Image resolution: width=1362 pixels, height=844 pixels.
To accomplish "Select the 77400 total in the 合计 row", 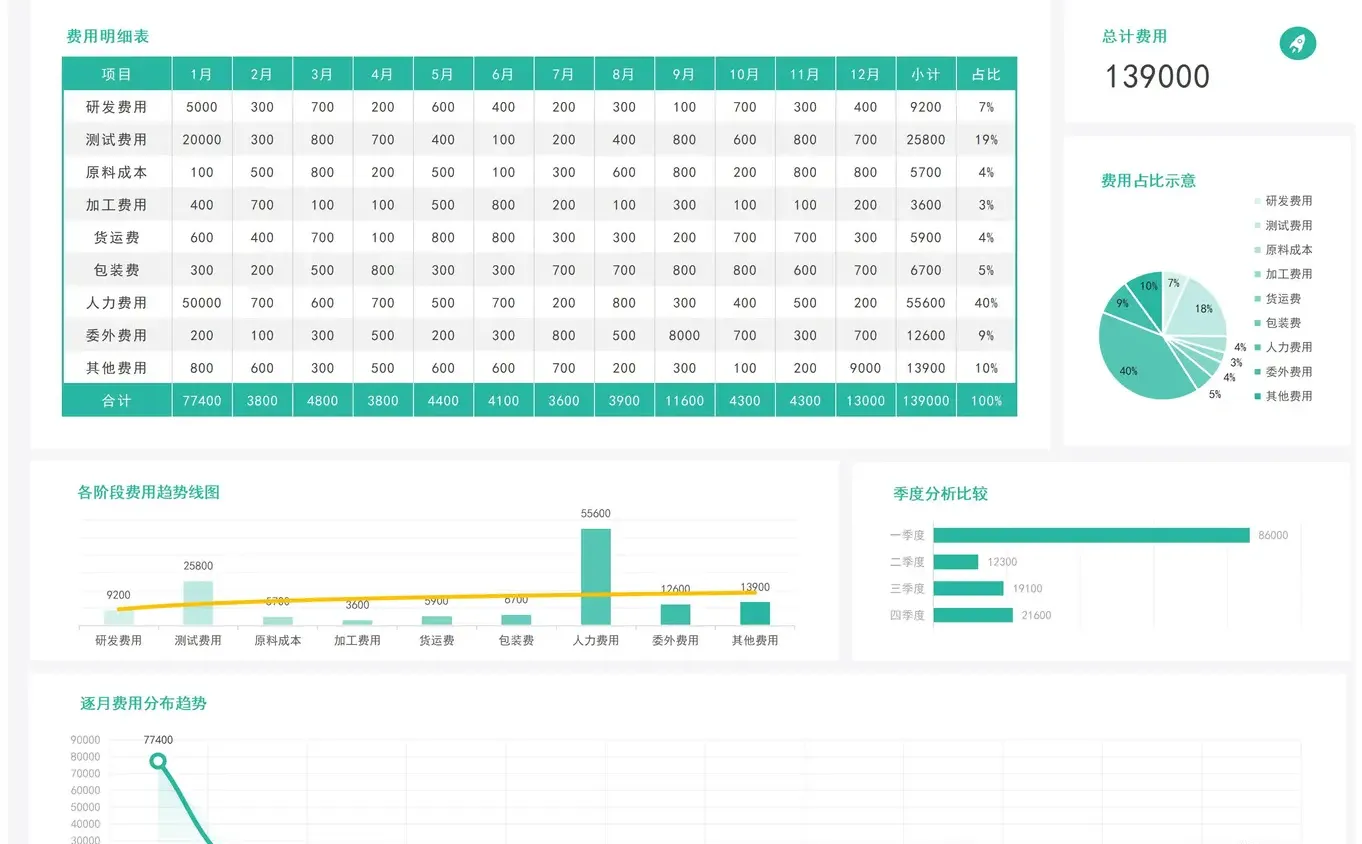I will (202, 401).
